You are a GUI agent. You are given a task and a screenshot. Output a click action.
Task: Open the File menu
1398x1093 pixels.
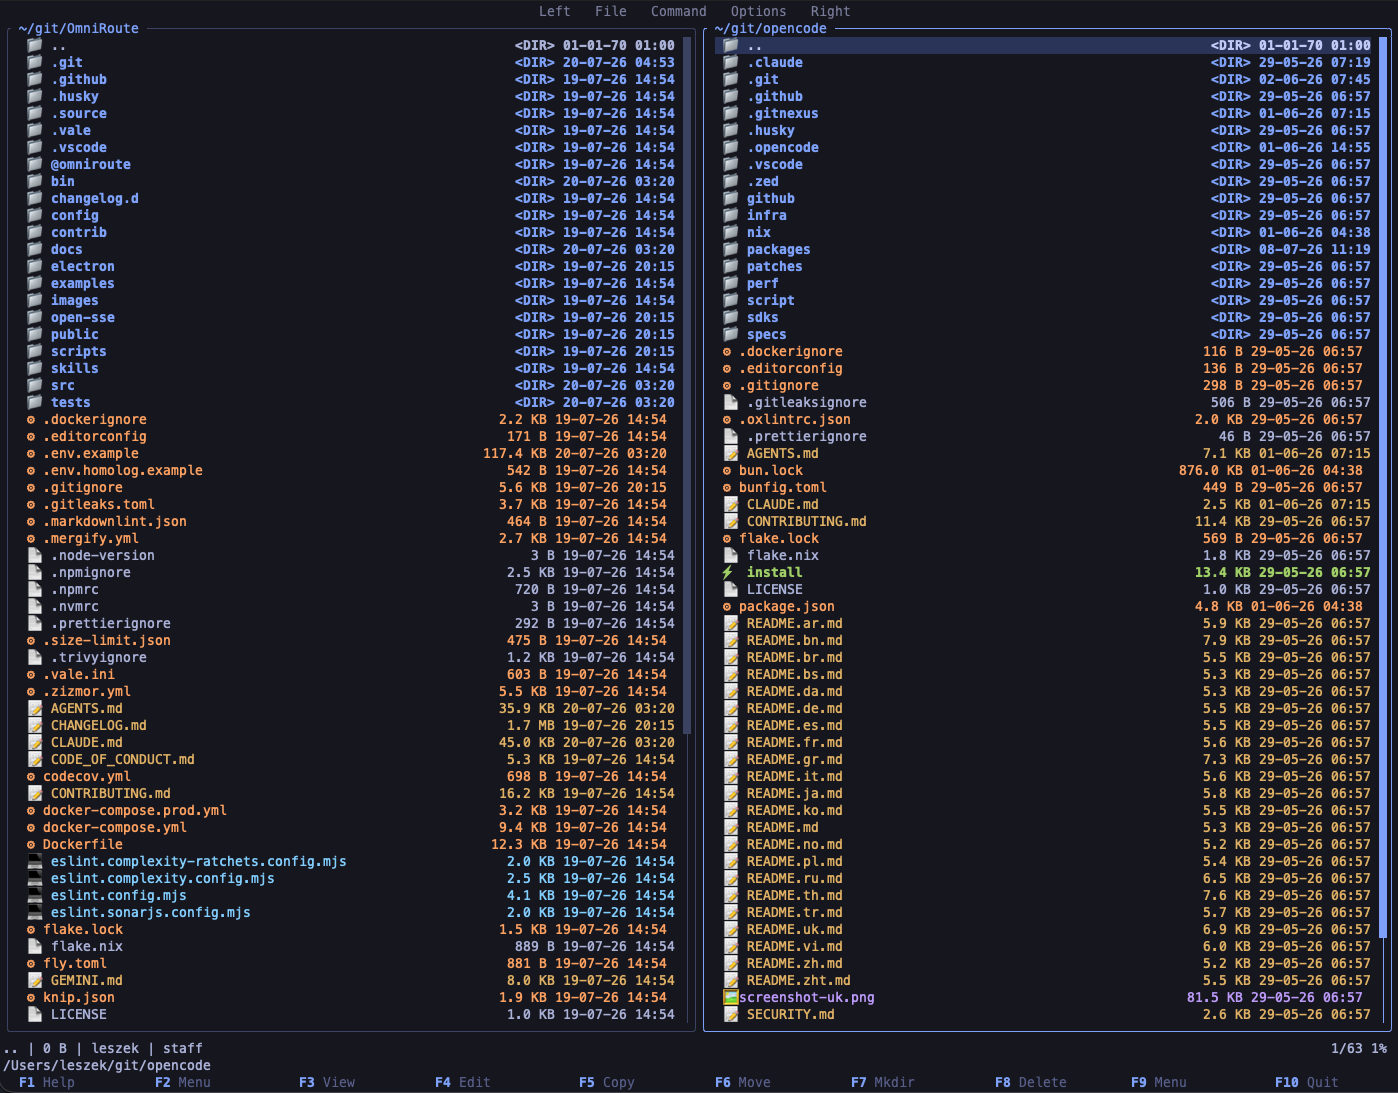click(x=610, y=11)
